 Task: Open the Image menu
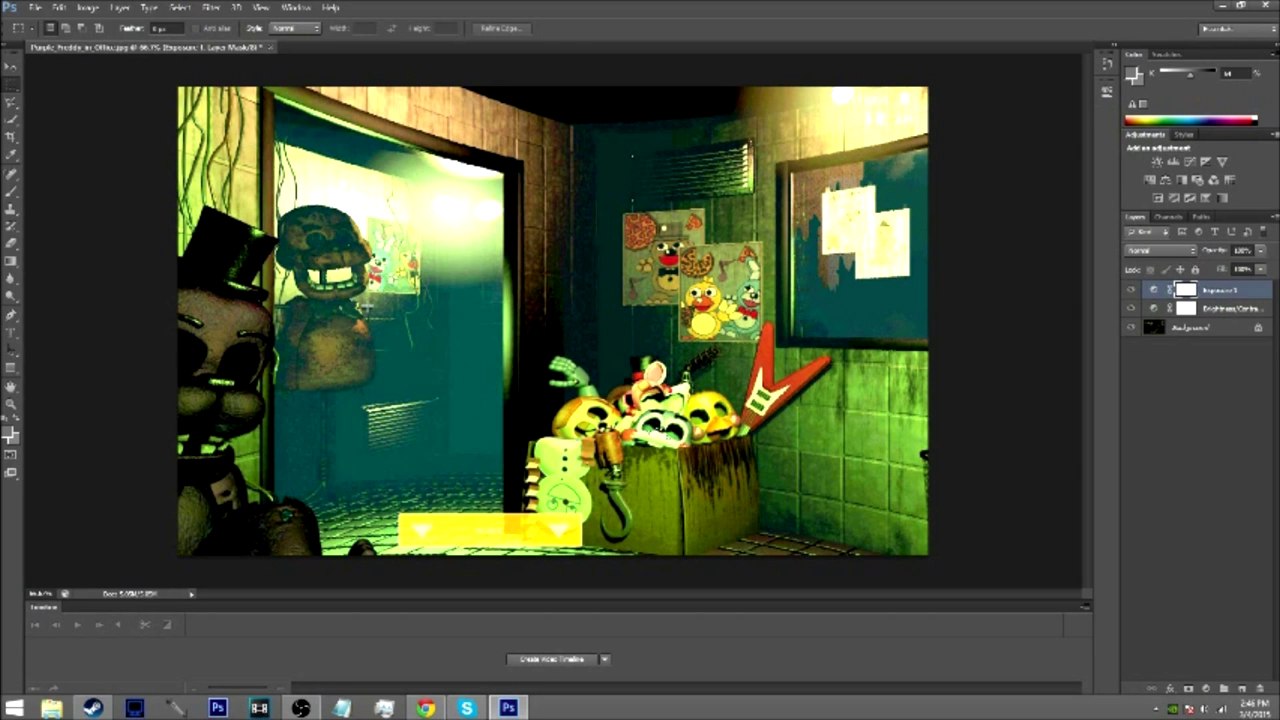(x=88, y=7)
